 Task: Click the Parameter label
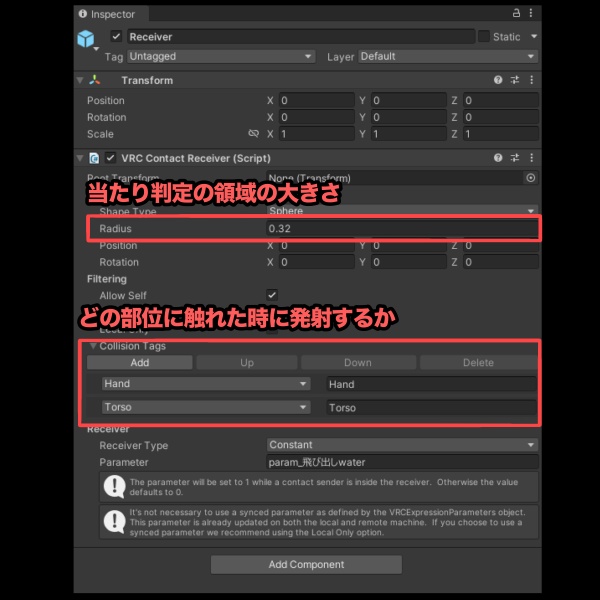point(124,462)
